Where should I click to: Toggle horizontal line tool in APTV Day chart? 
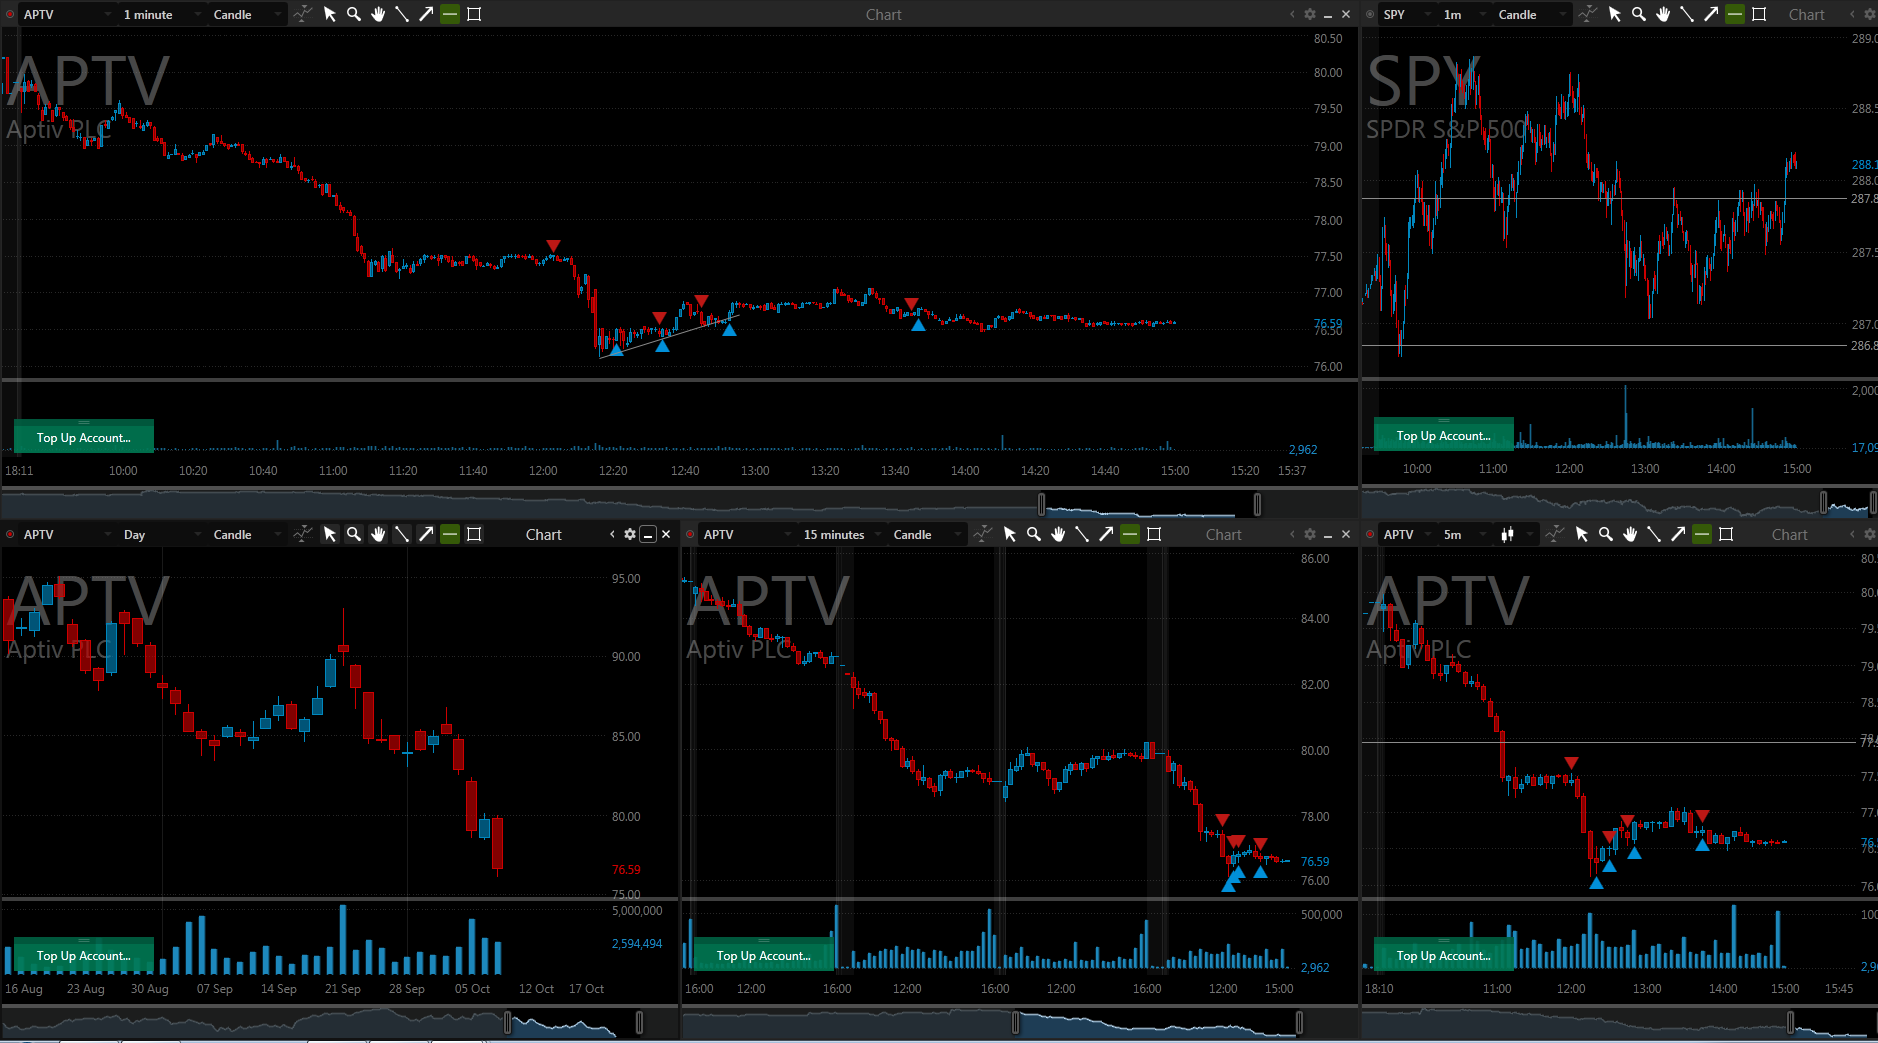click(x=450, y=534)
